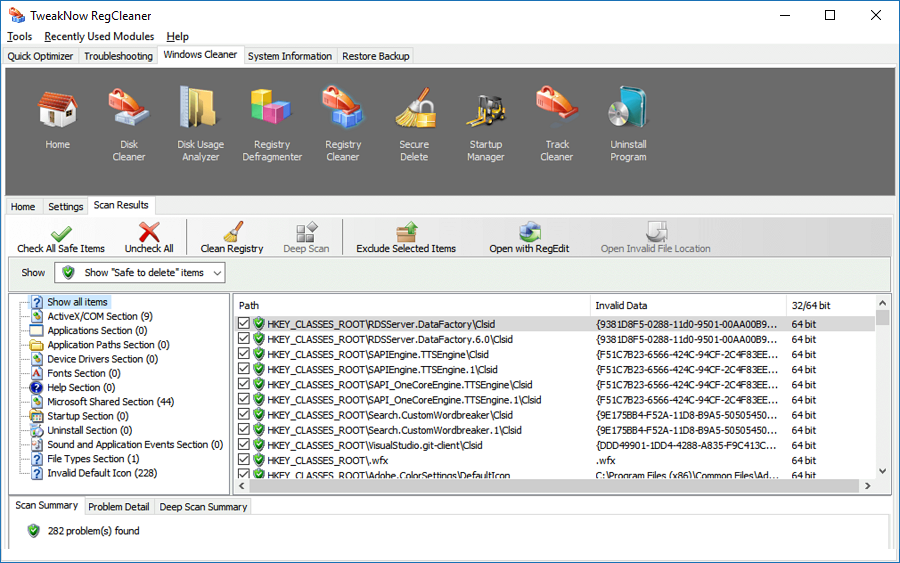Open the Secure Delete tool icon
The height and width of the screenshot is (563, 900).
click(414, 108)
